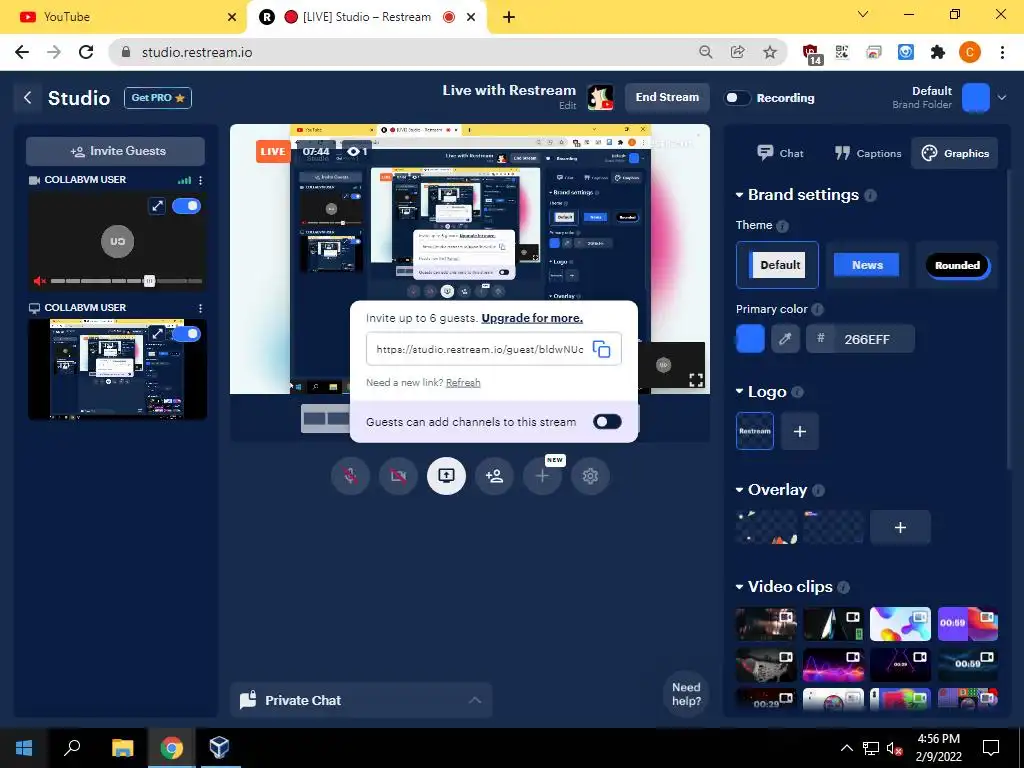Viewport: 1024px width, 768px height.
Task: Toggle first COLLABVM USER camera source on stream
Action: pyautogui.click(x=187, y=206)
